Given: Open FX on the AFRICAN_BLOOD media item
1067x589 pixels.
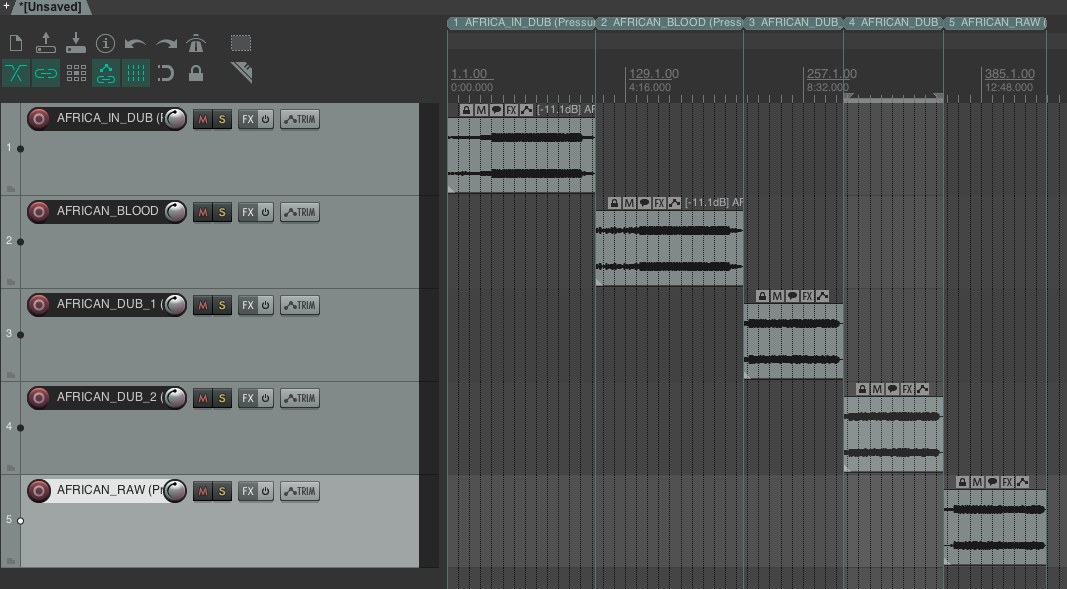Looking at the screenshot, I should [x=658, y=203].
